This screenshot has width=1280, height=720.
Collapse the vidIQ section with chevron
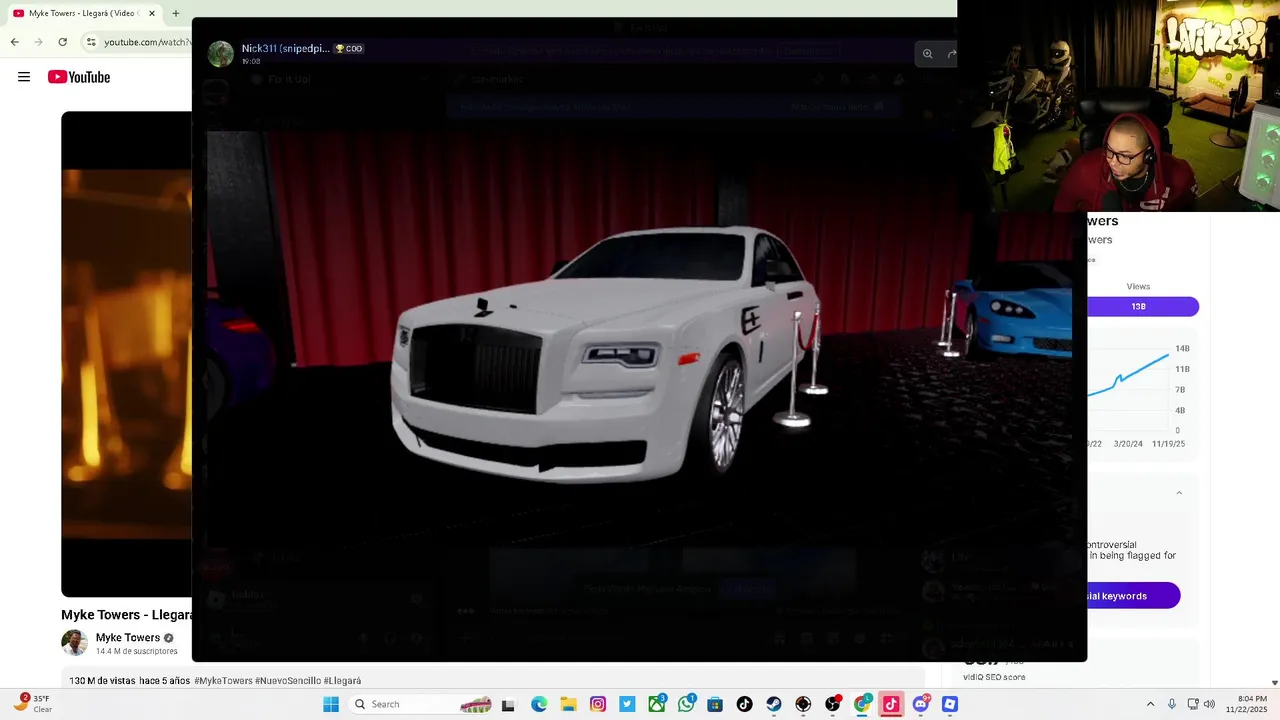[1179, 493]
